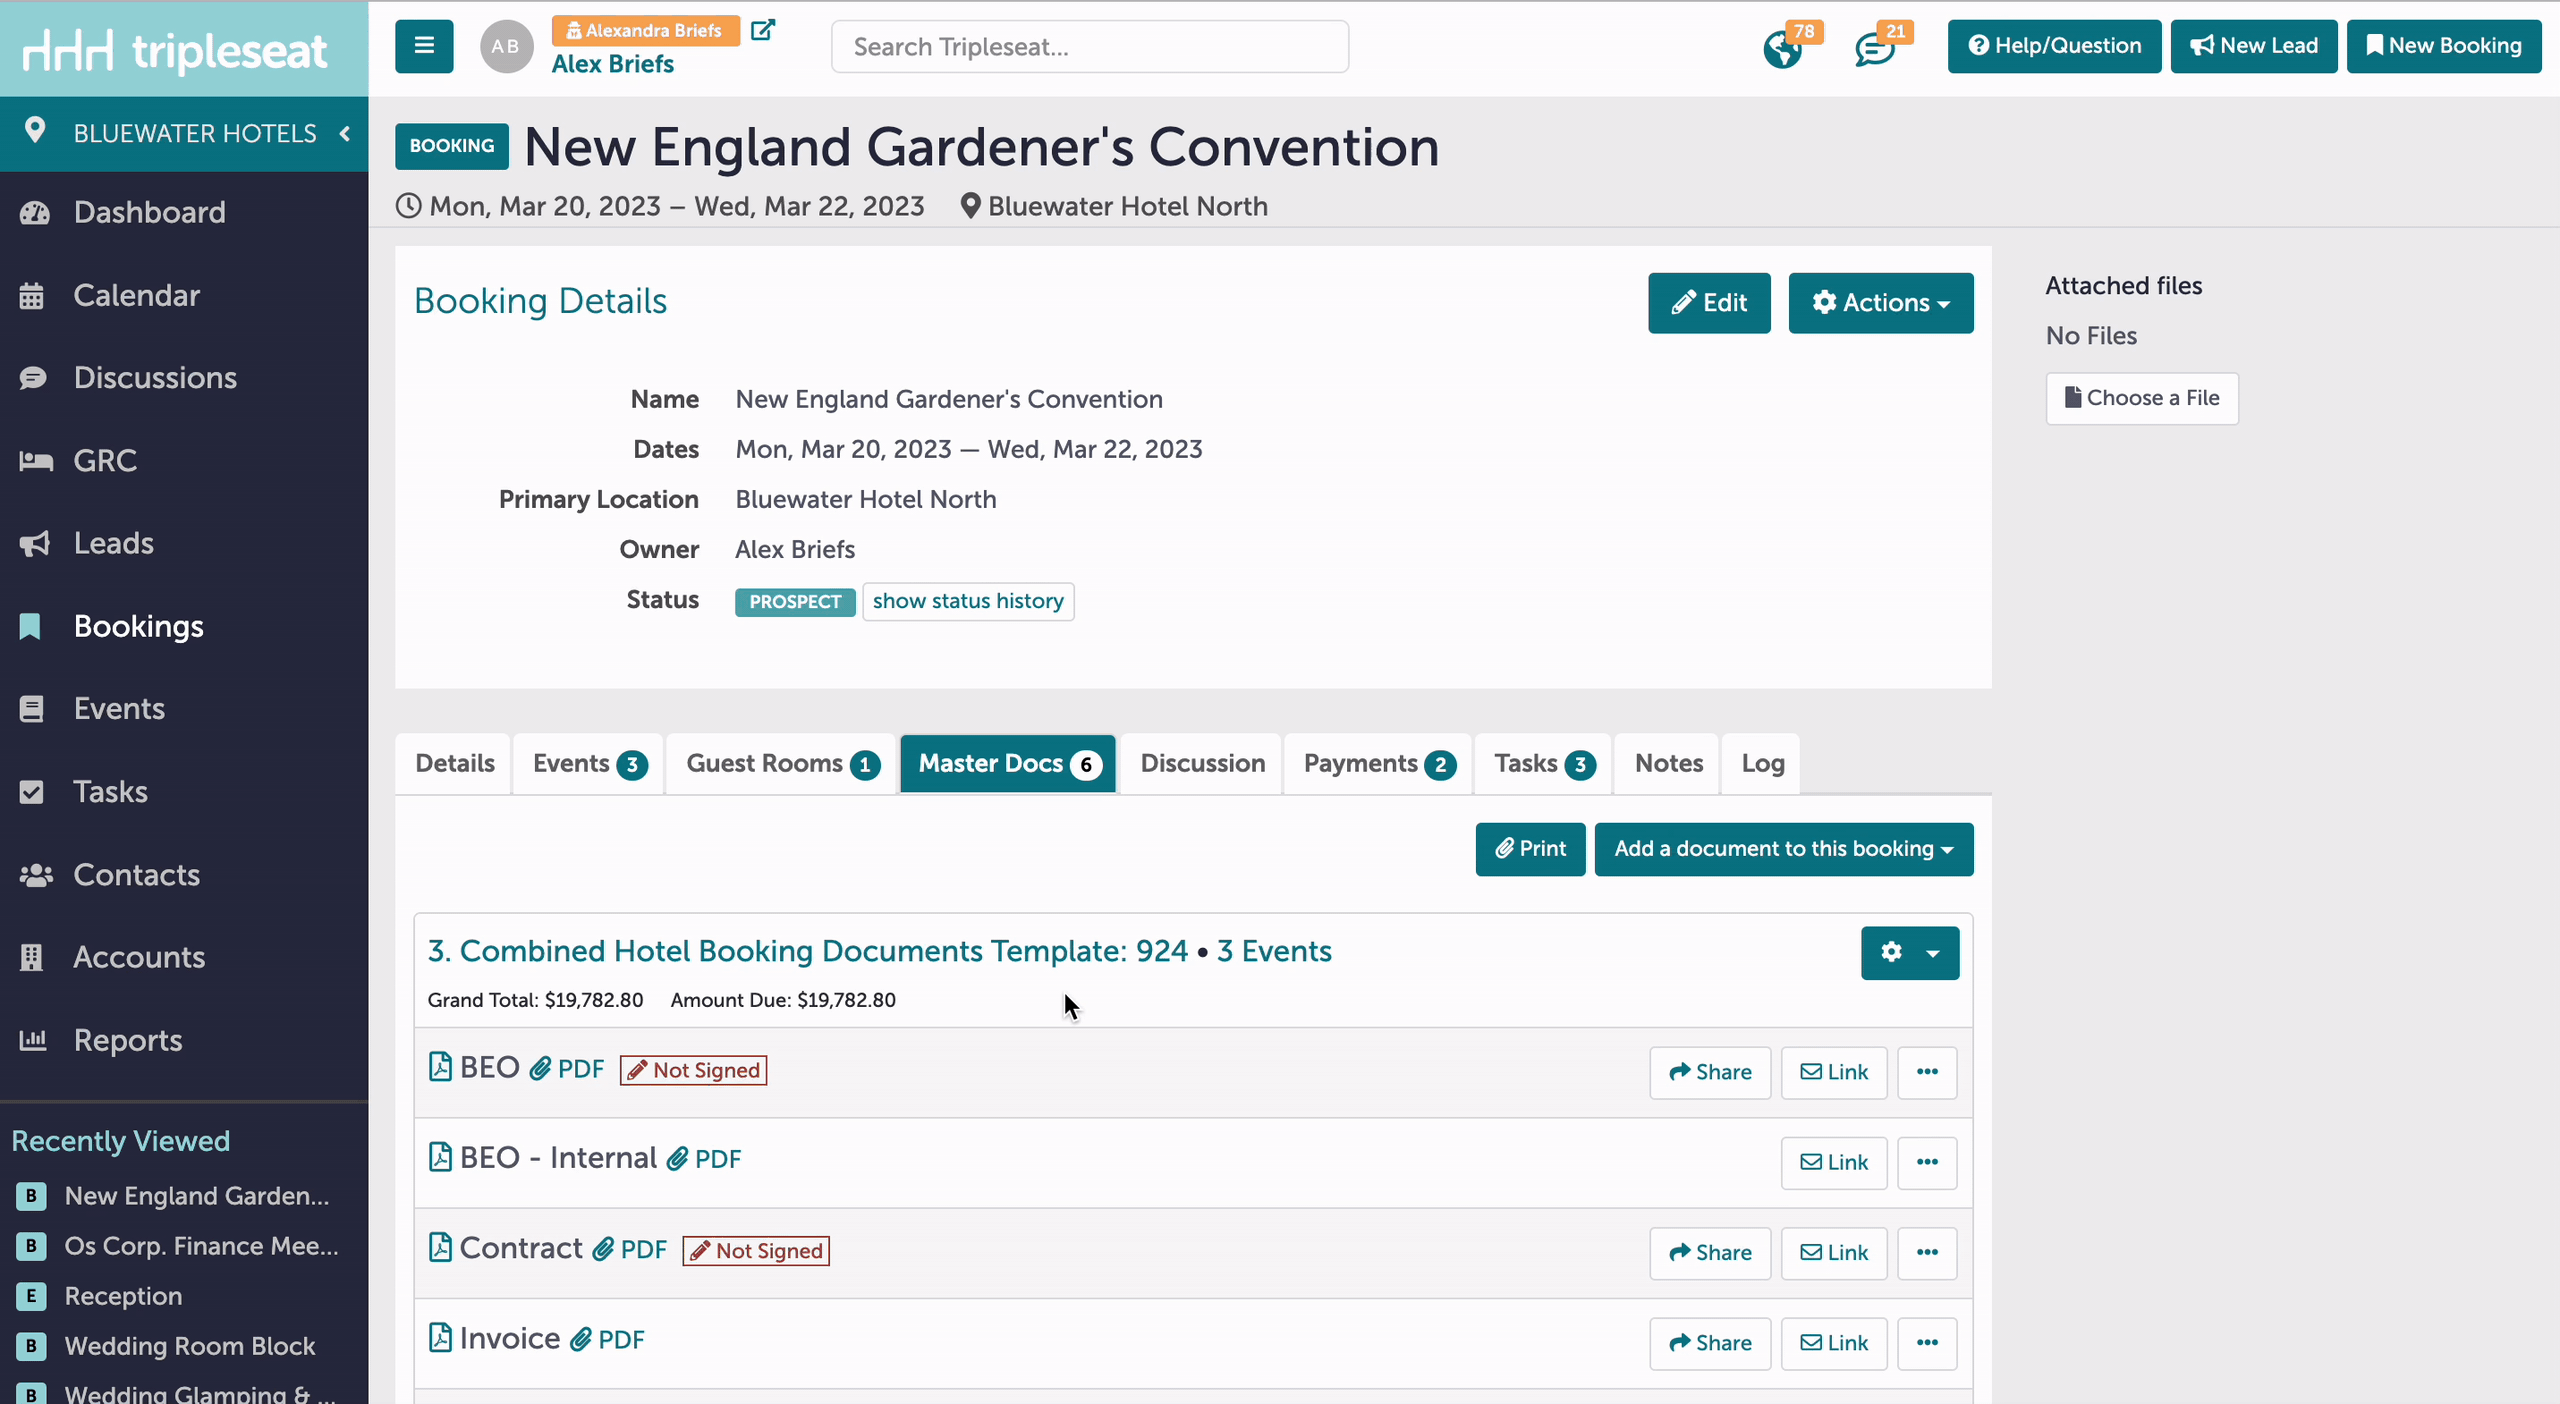Image resolution: width=2560 pixels, height=1404 pixels.
Task: Open the chat messages icon with 21 badge
Action: 1875,48
